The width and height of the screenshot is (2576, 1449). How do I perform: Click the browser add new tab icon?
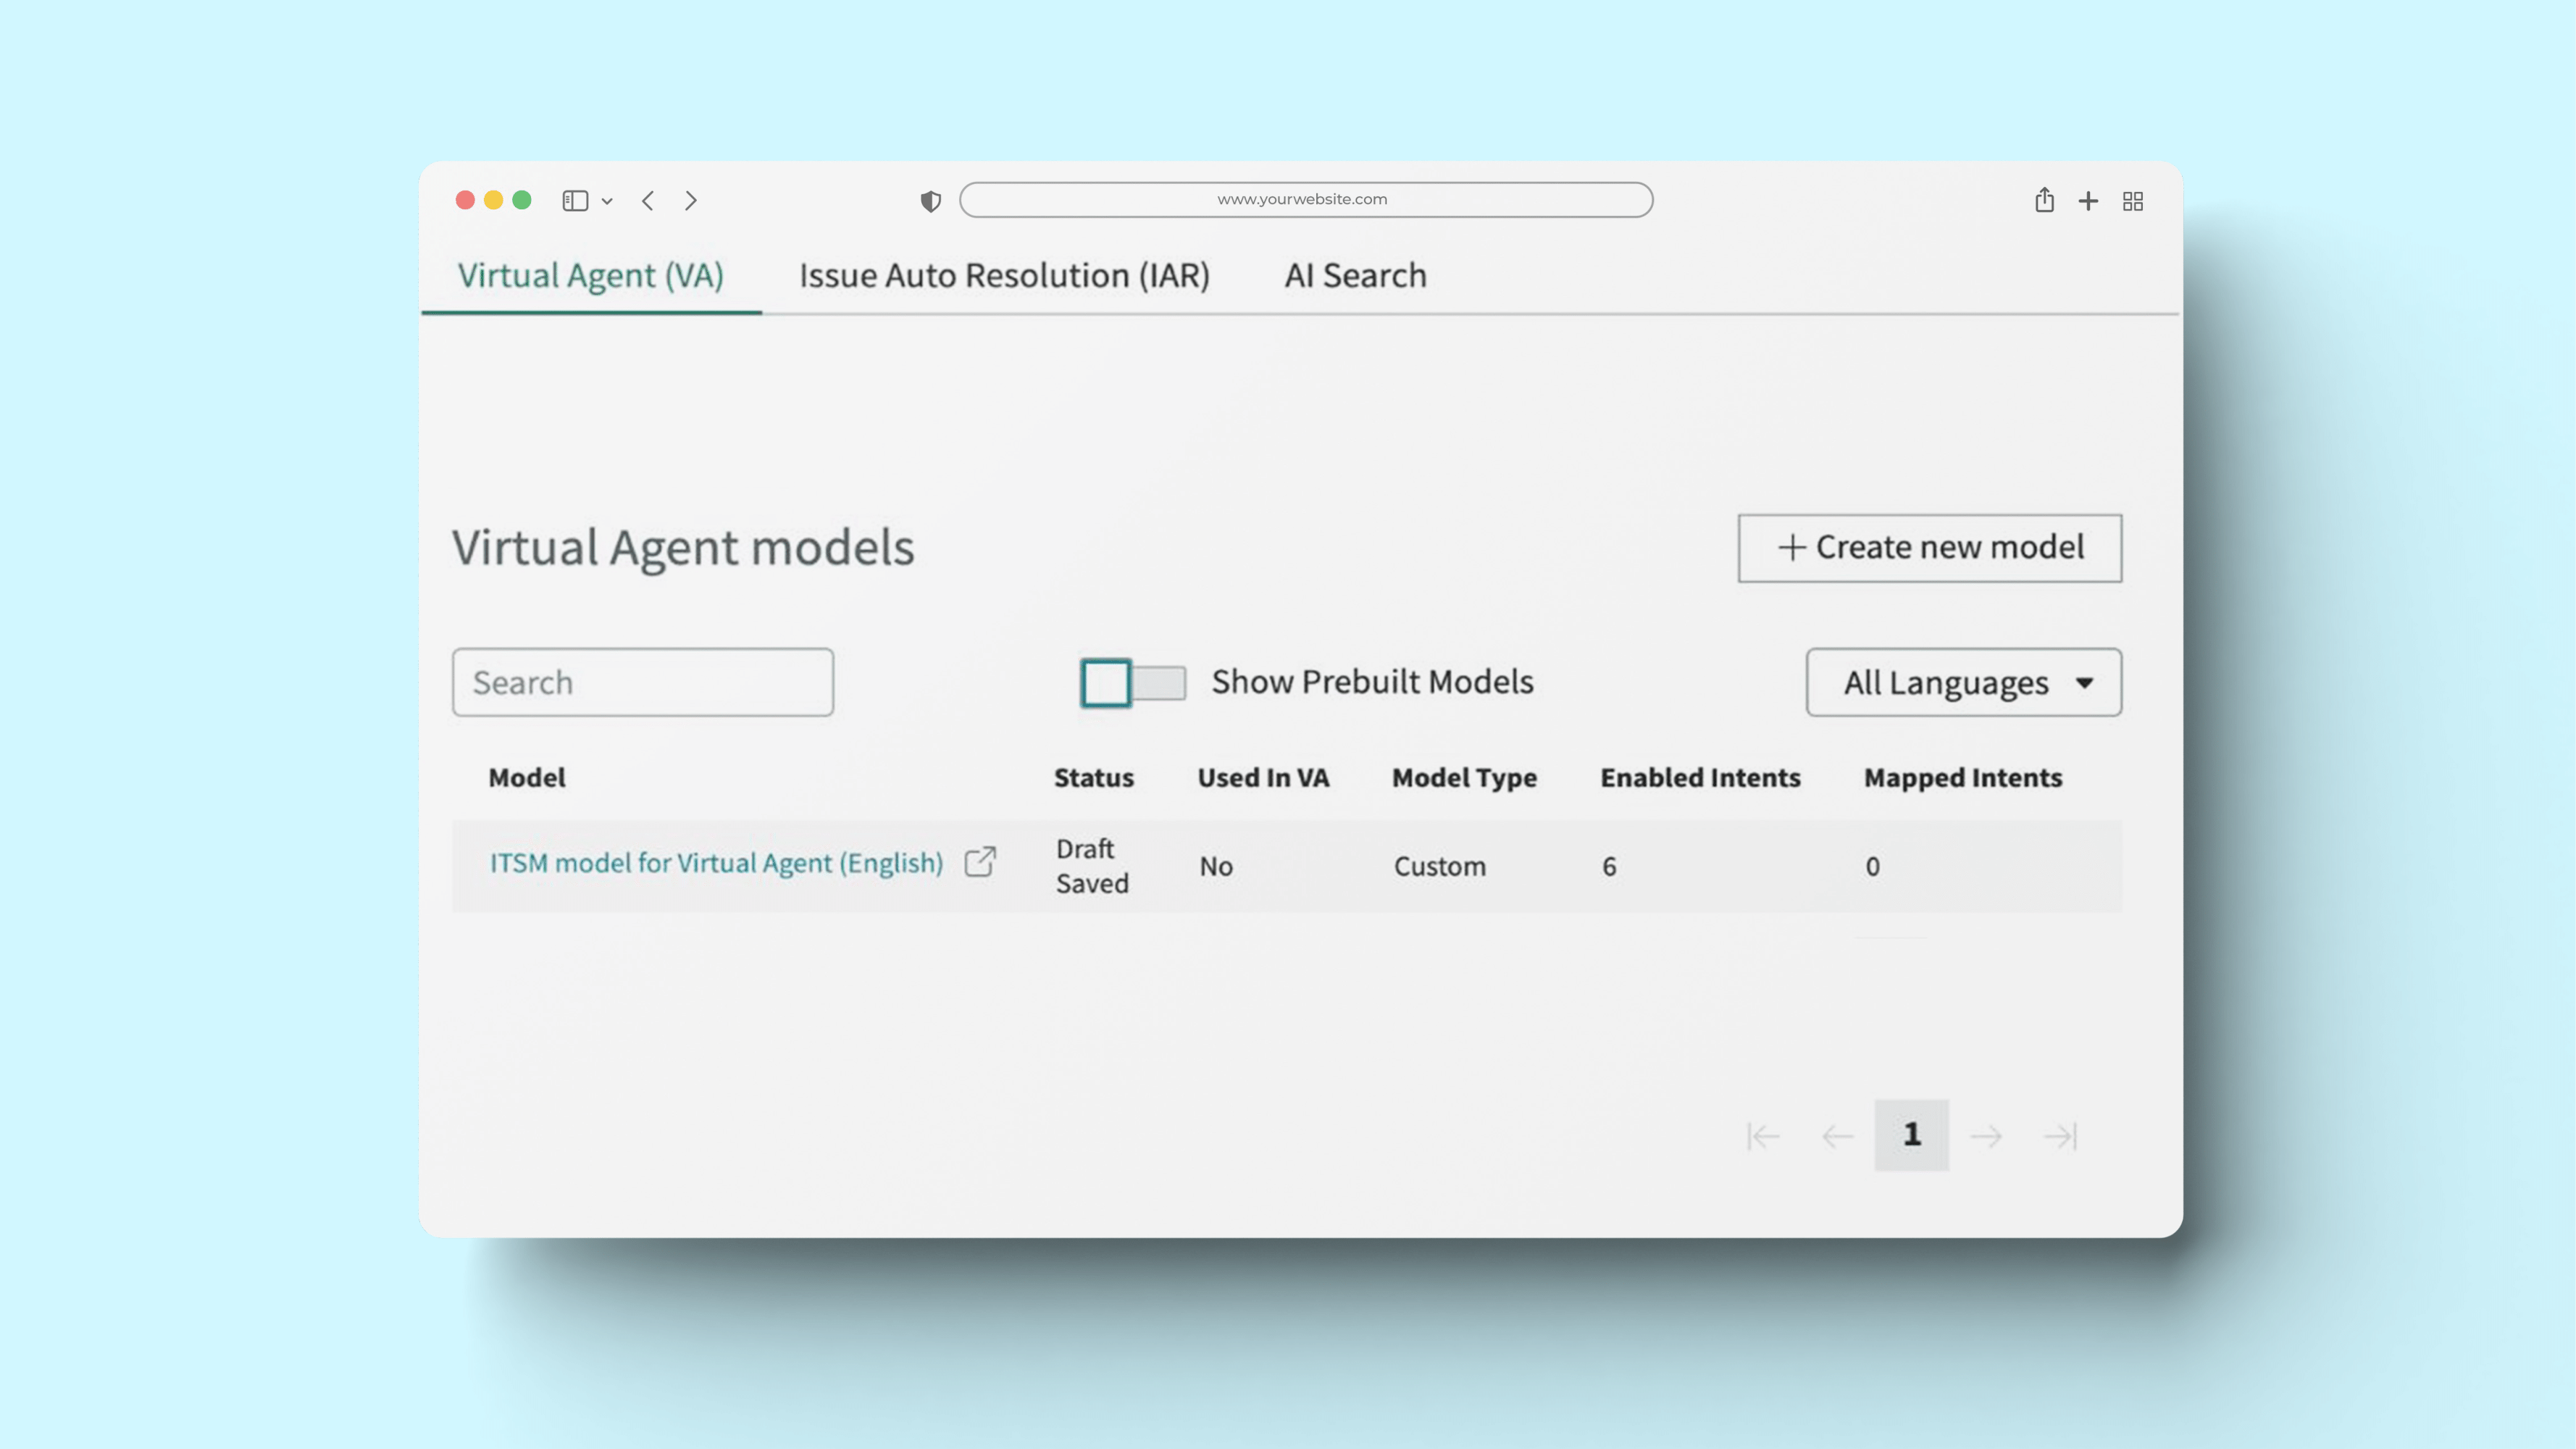coord(2089,200)
